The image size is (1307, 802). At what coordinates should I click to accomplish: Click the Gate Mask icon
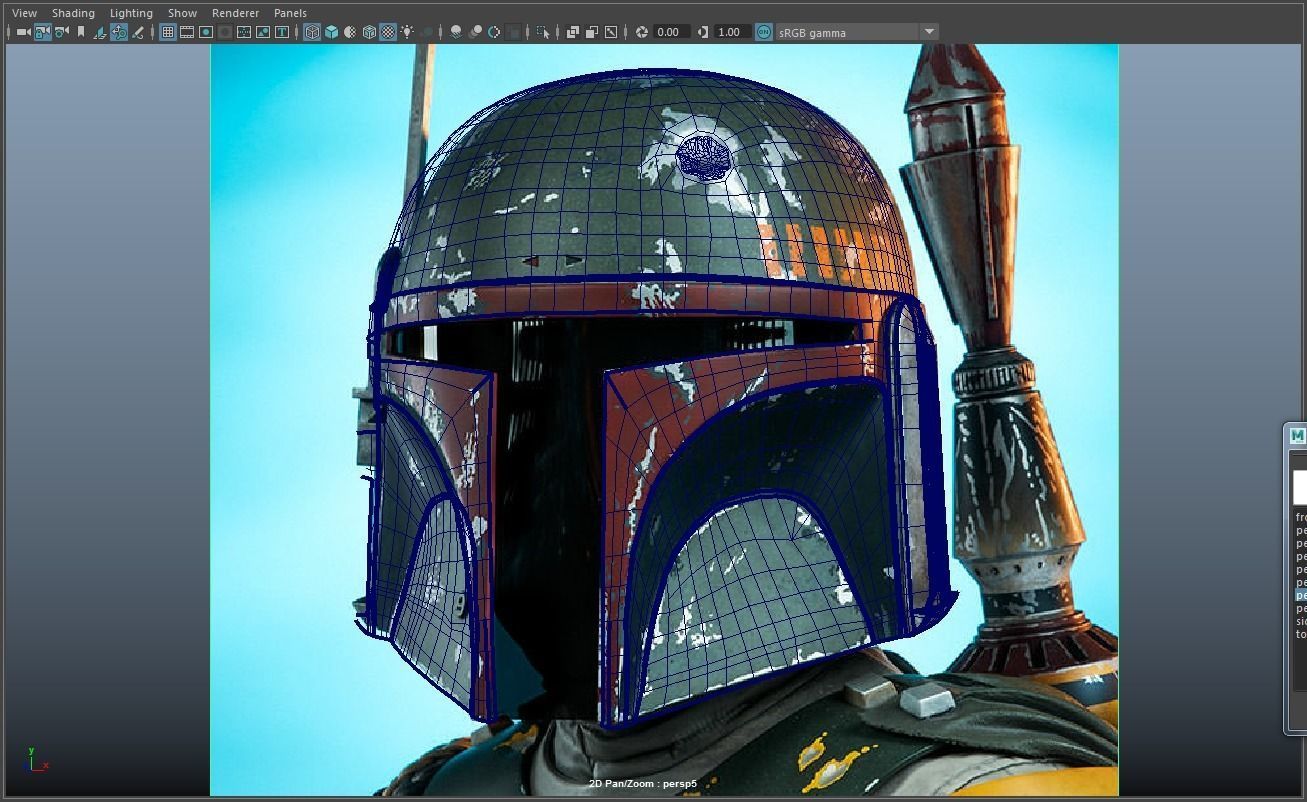click(225, 32)
